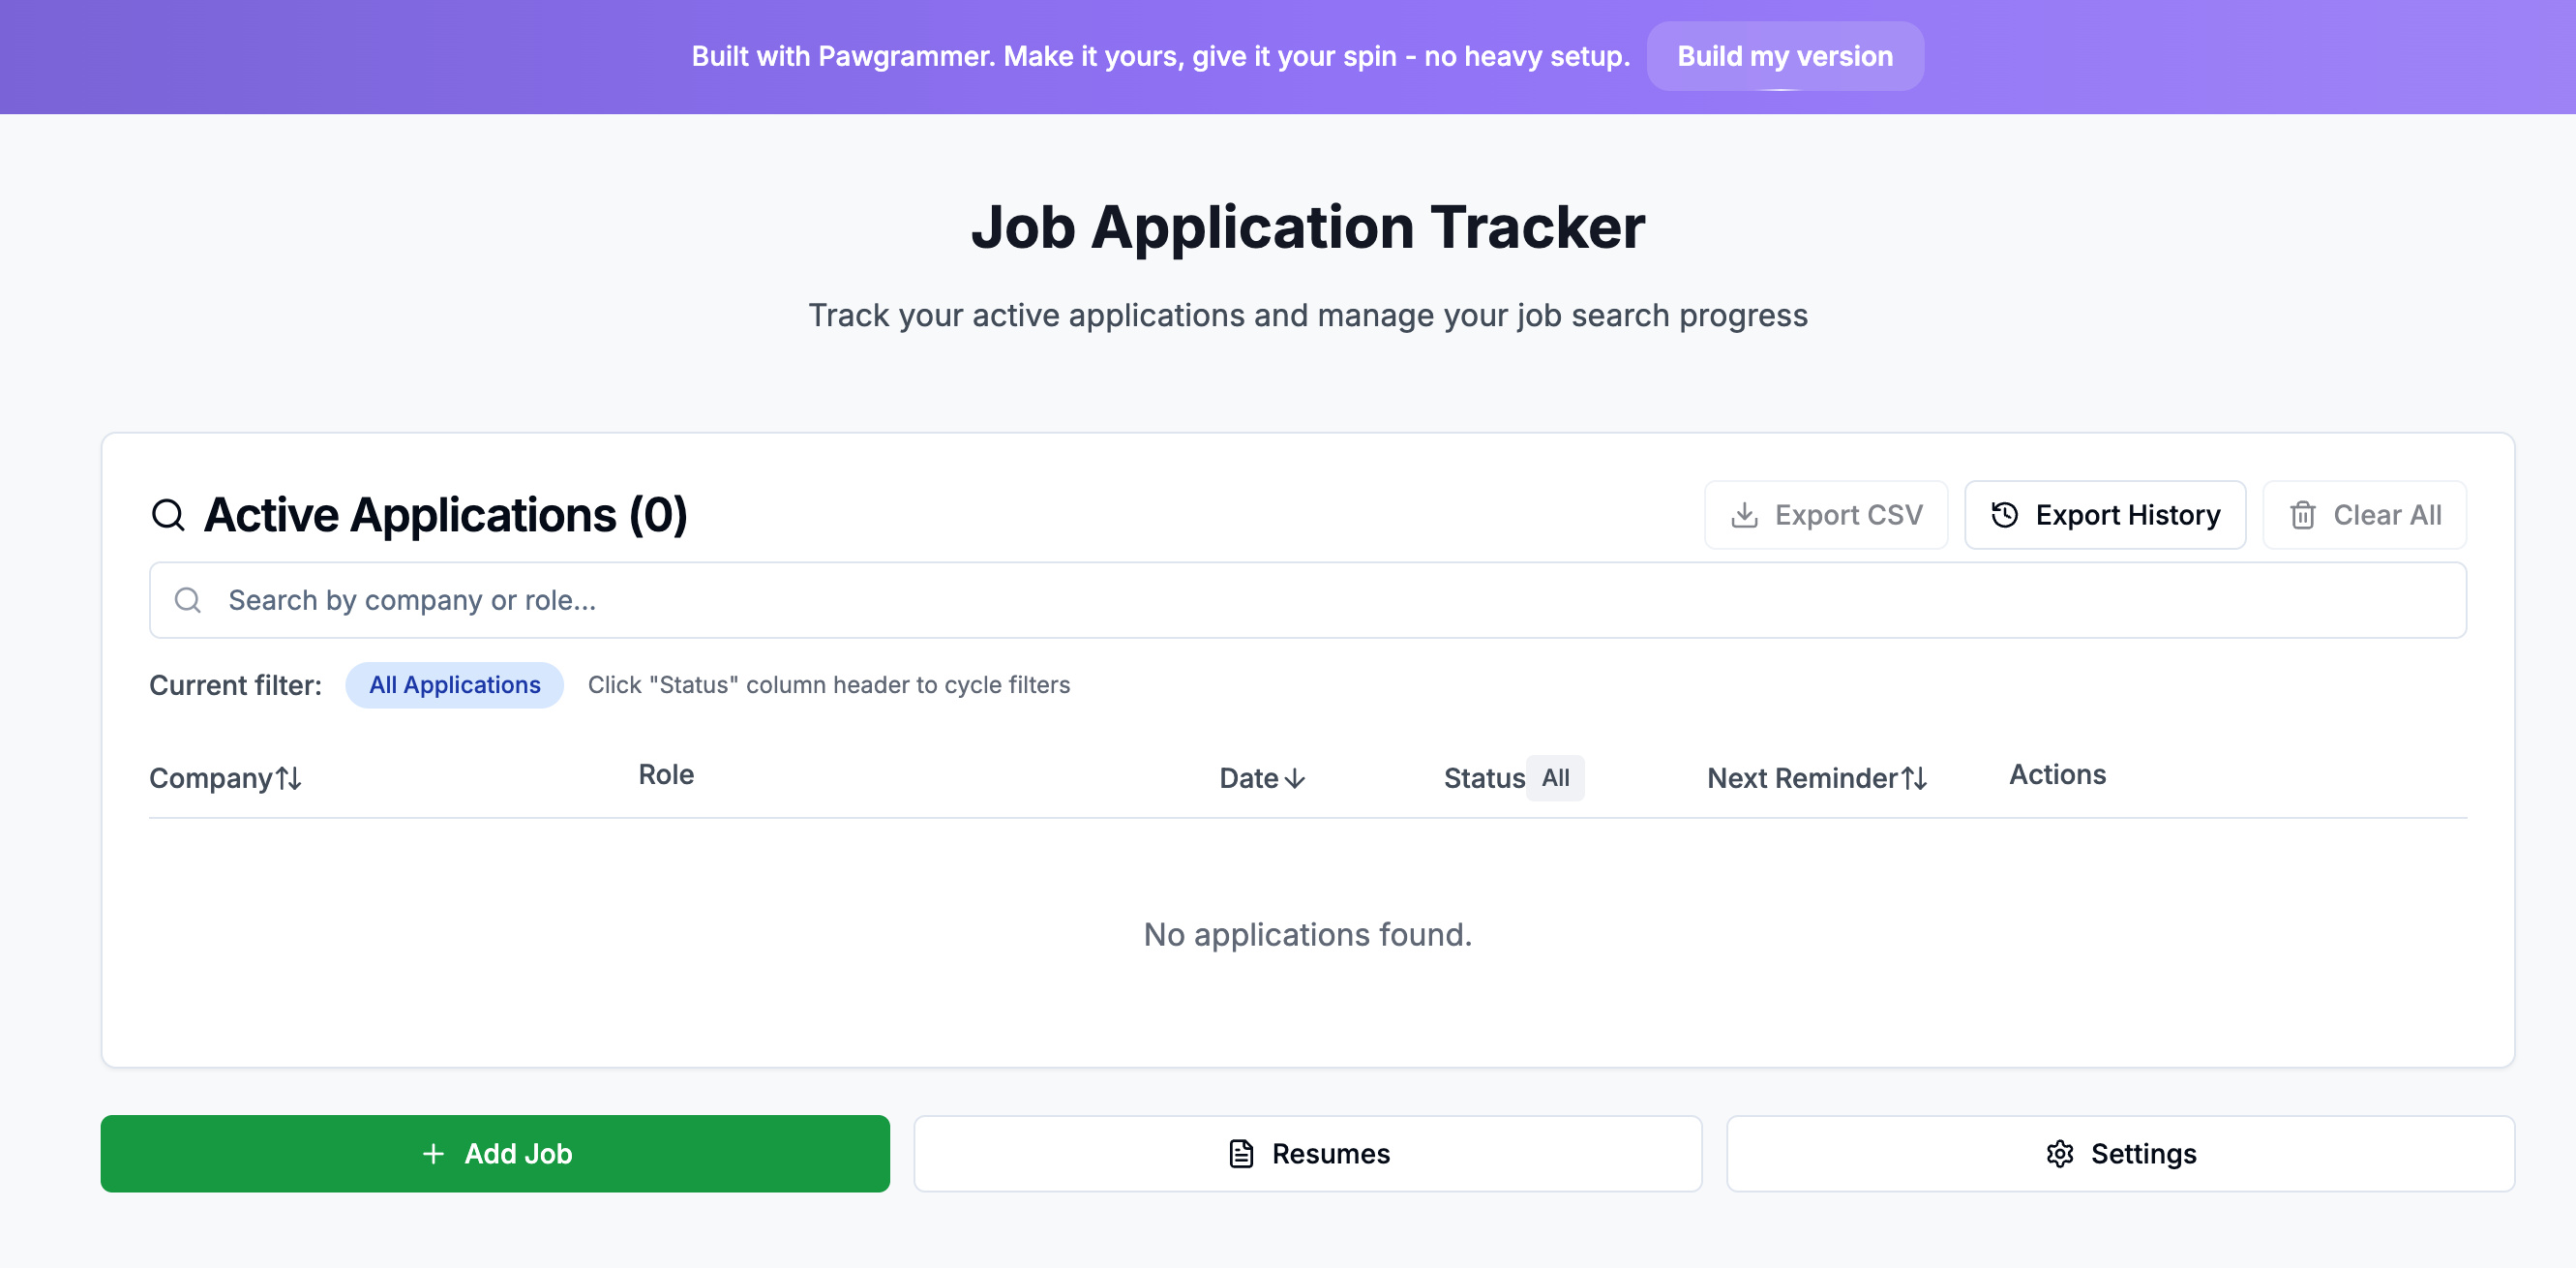This screenshot has height=1268, width=2576.
Task: Click the search icon inside search field
Action: click(x=188, y=600)
